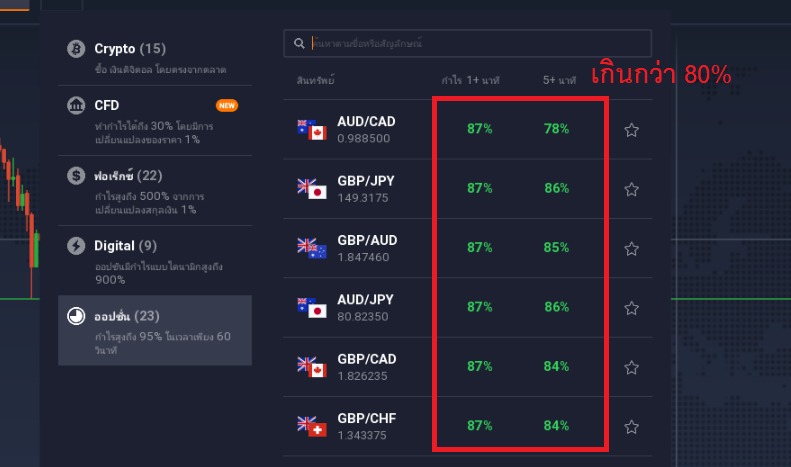Image resolution: width=791 pixels, height=467 pixels.
Task: Select the CFD bank icon
Action: 76,105
